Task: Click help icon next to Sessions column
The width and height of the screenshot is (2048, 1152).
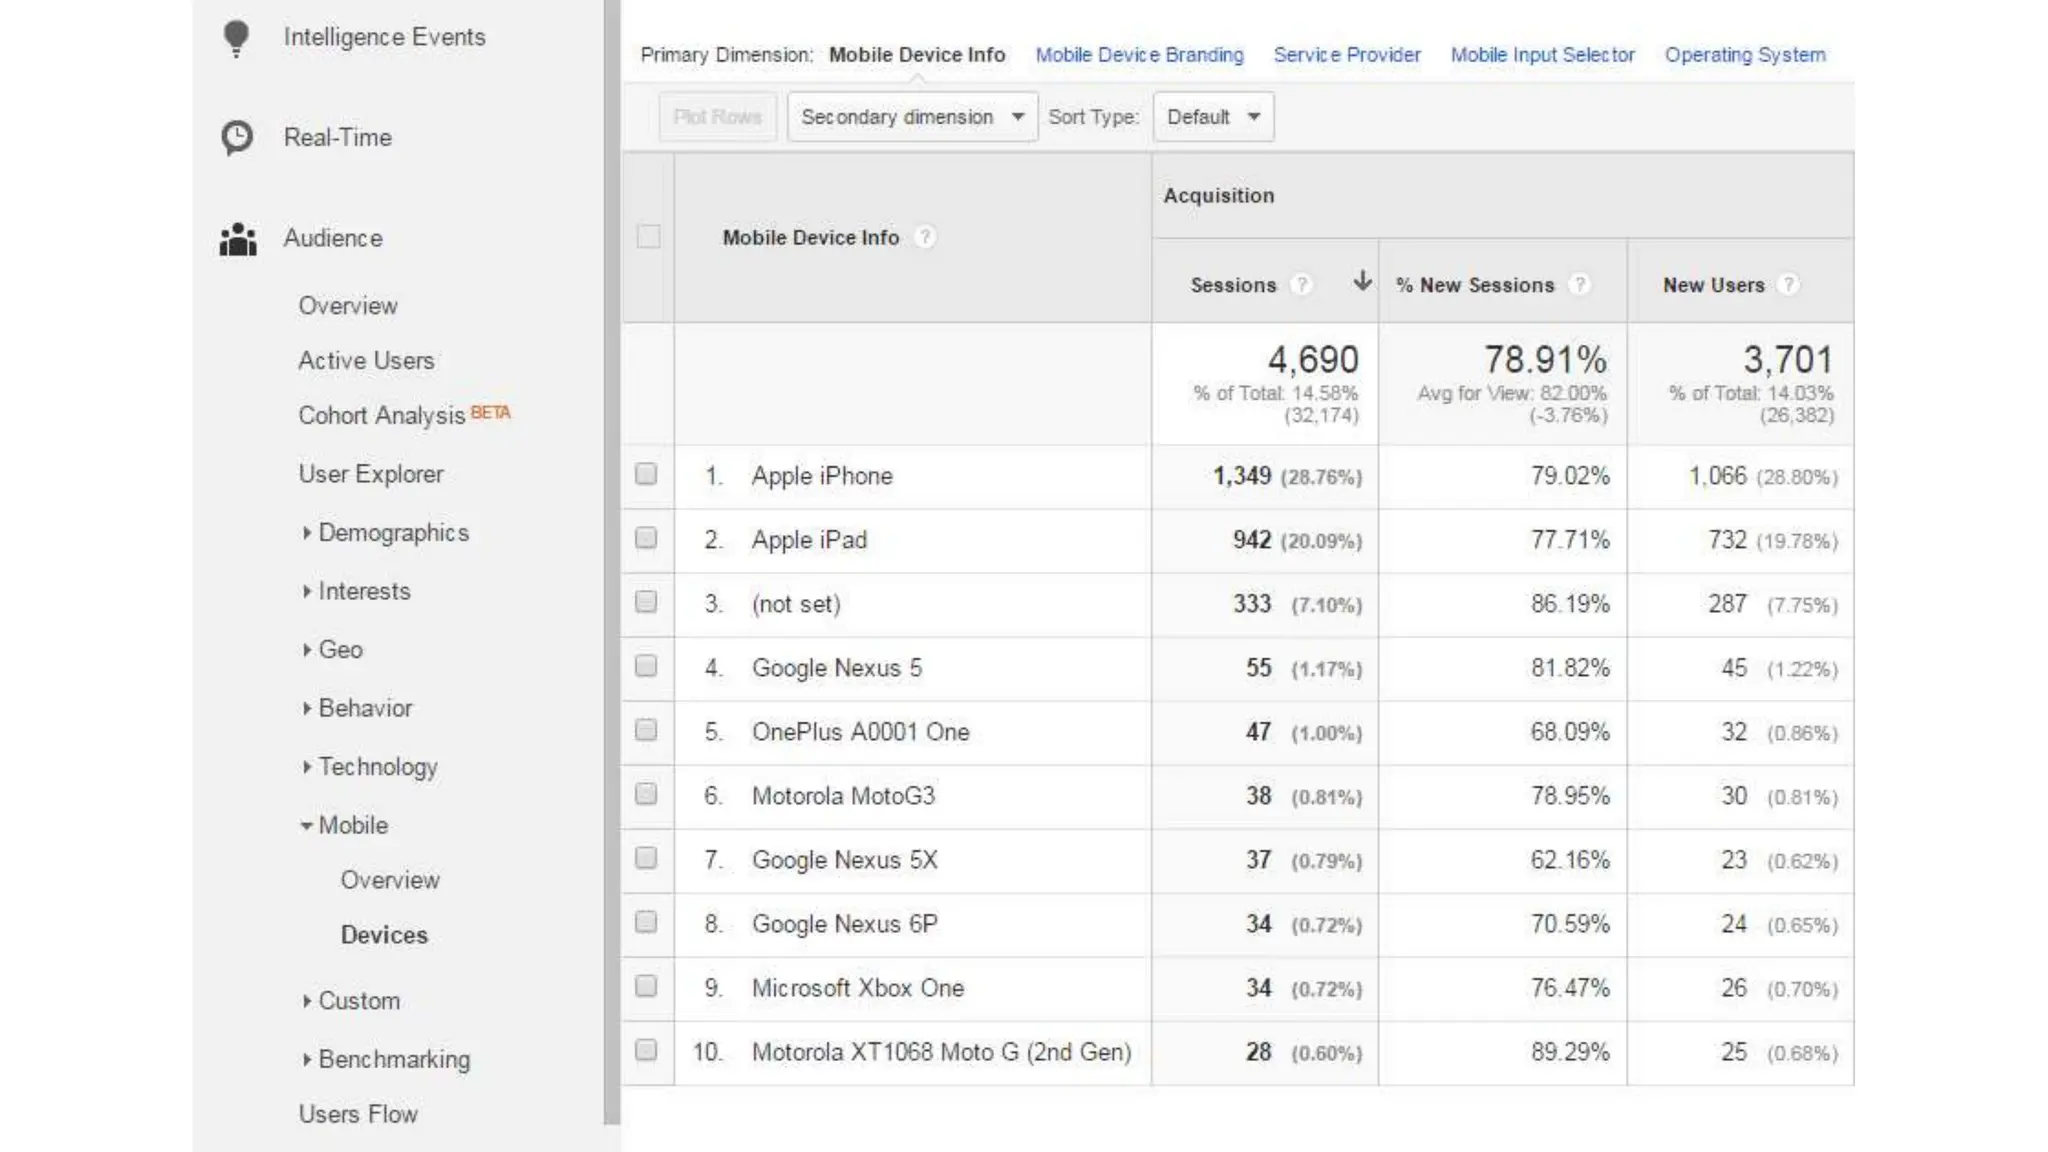Action: [x=1301, y=285]
